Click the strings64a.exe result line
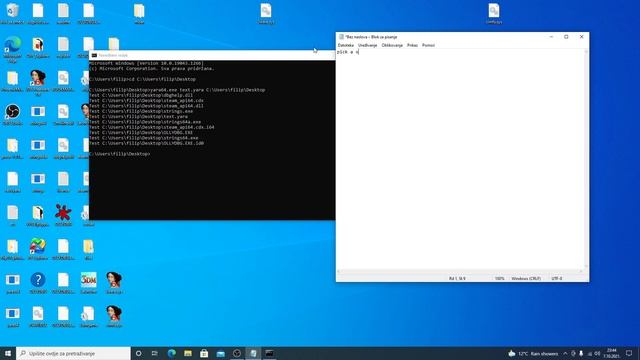Image resolution: width=640 pixels, height=360 pixels. [x=145, y=122]
